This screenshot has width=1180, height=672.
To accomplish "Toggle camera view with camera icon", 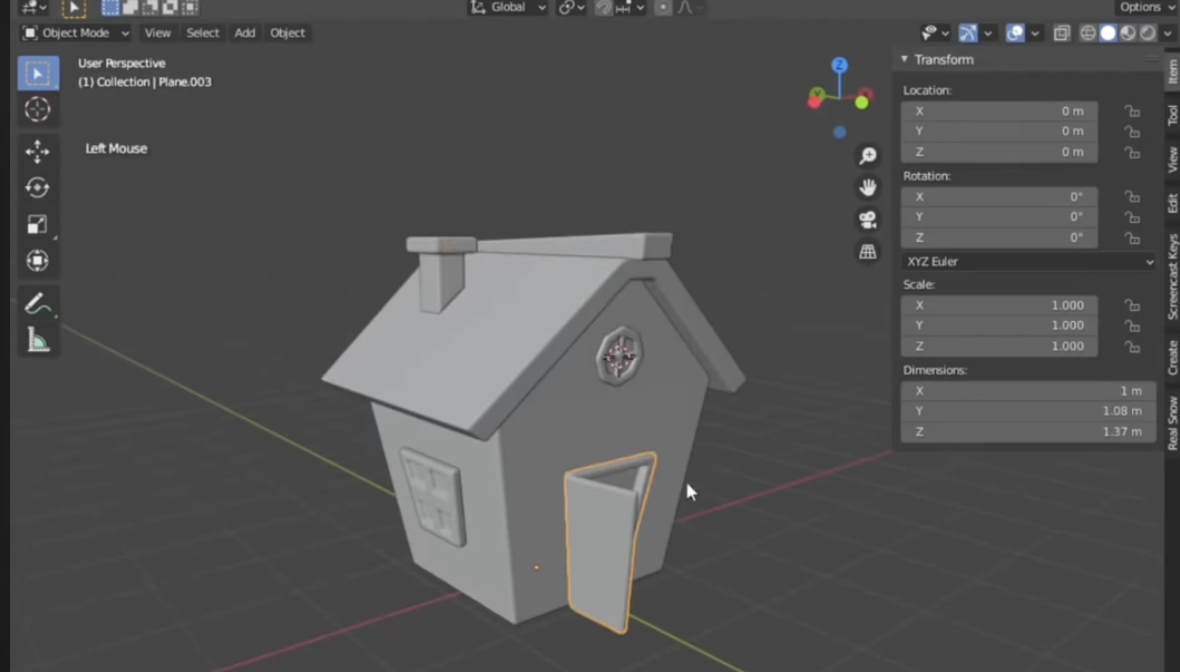I will (868, 219).
